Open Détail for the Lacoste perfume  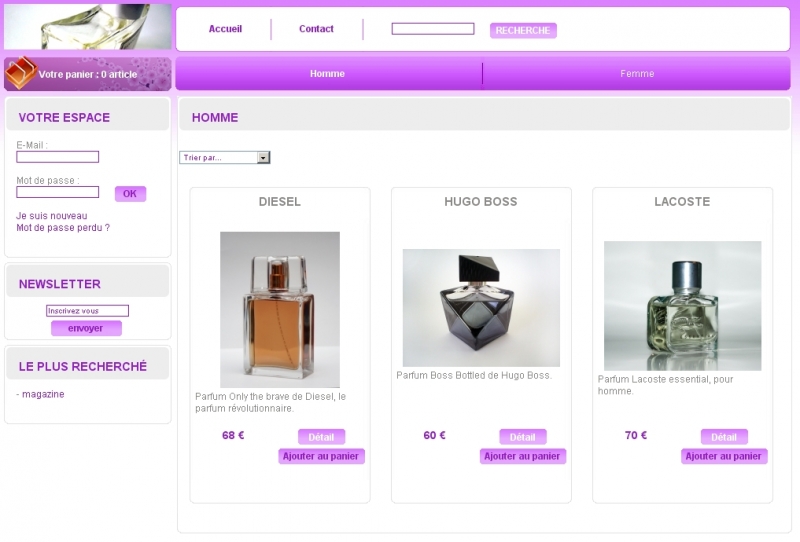[724, 437]
